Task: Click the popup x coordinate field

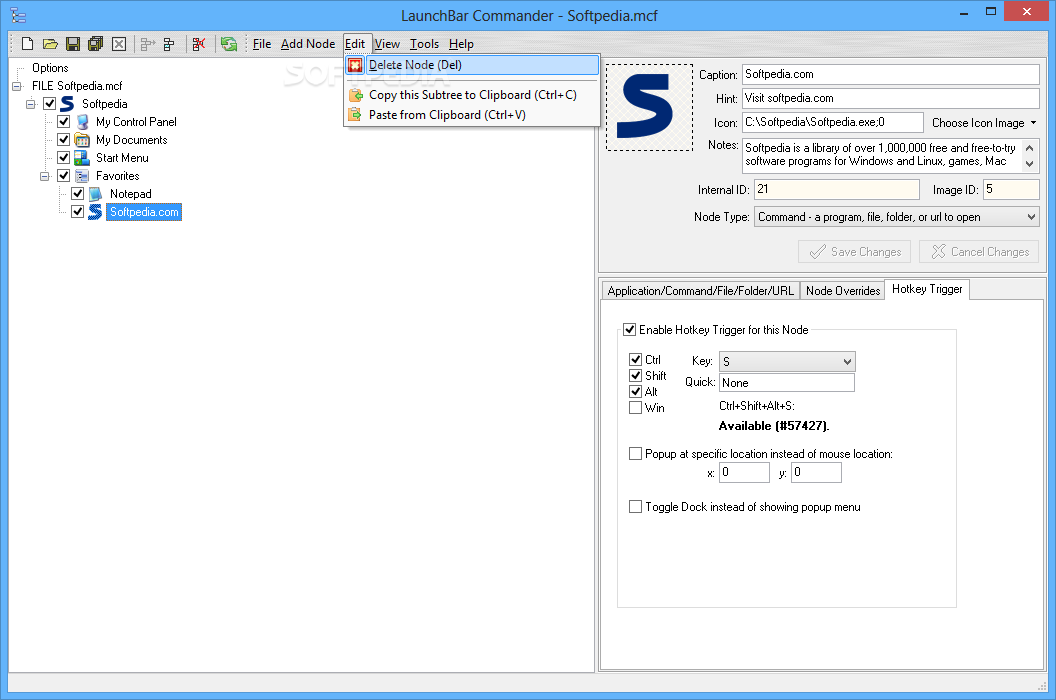Action: click(x=744, y=472)
